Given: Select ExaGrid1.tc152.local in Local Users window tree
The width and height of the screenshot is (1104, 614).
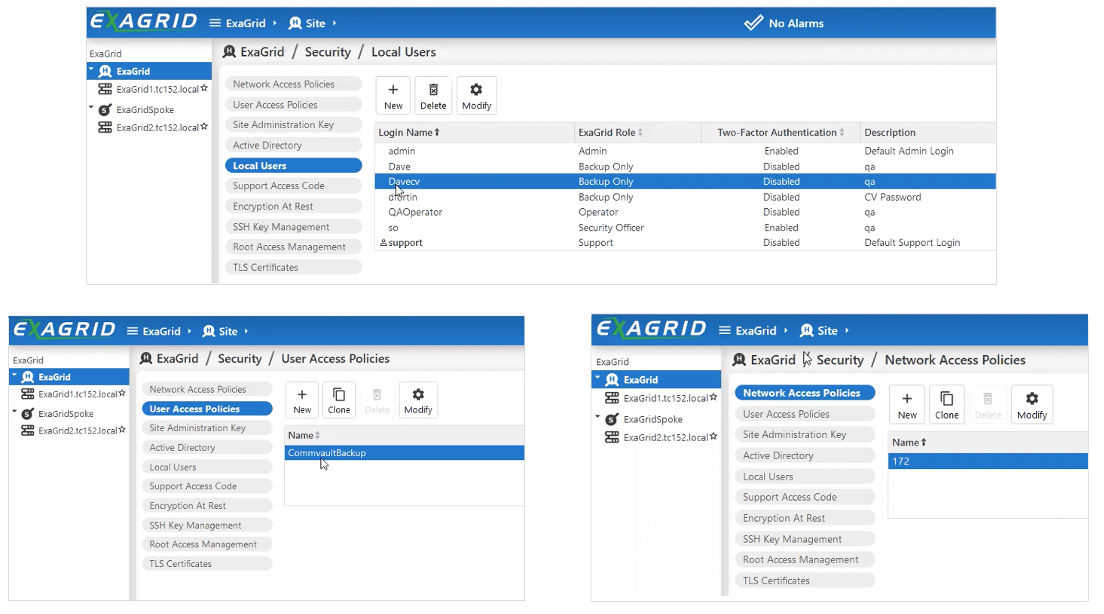Looking at the screenshot, I should tap(157, 89).
